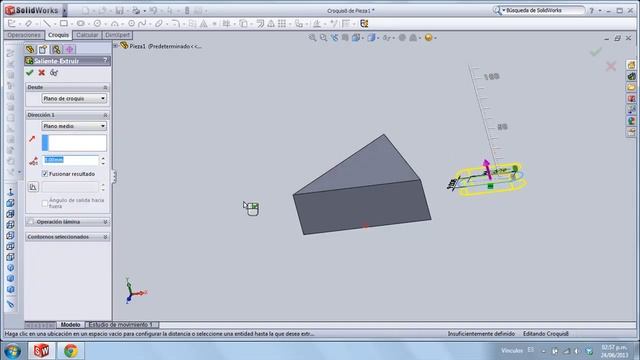Screen dimensions: 640x360
Task: Toggle Ángulo de salida hacia fuera checkbox
Action: (45, 203)
